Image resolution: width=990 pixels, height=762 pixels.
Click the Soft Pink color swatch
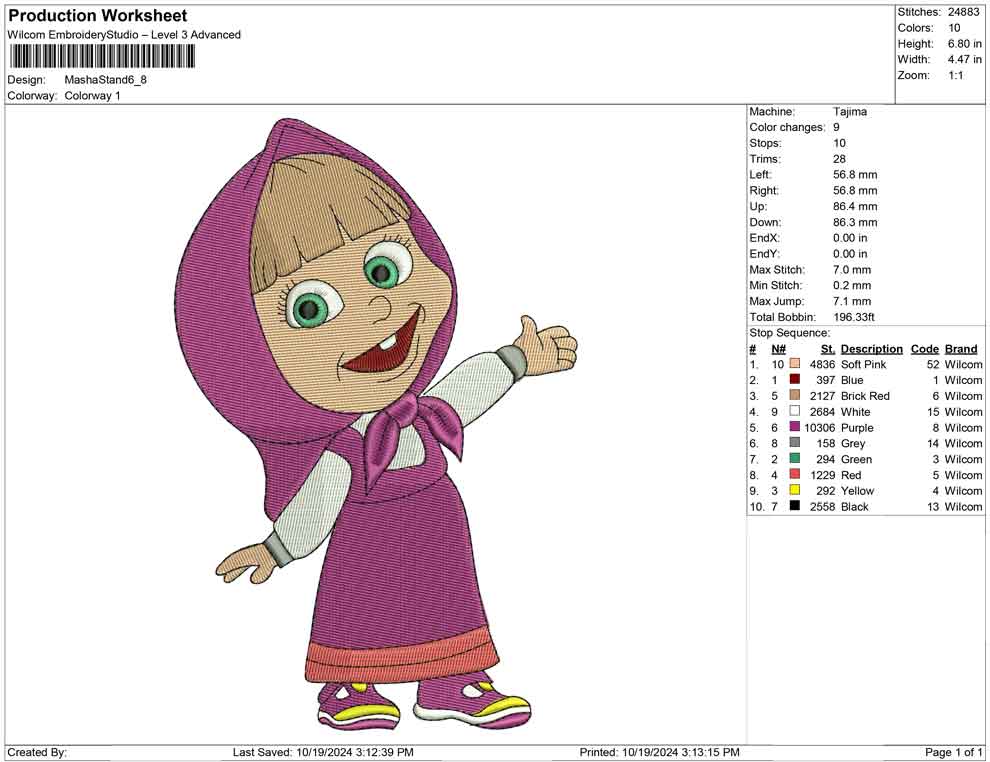click(795, 364)
